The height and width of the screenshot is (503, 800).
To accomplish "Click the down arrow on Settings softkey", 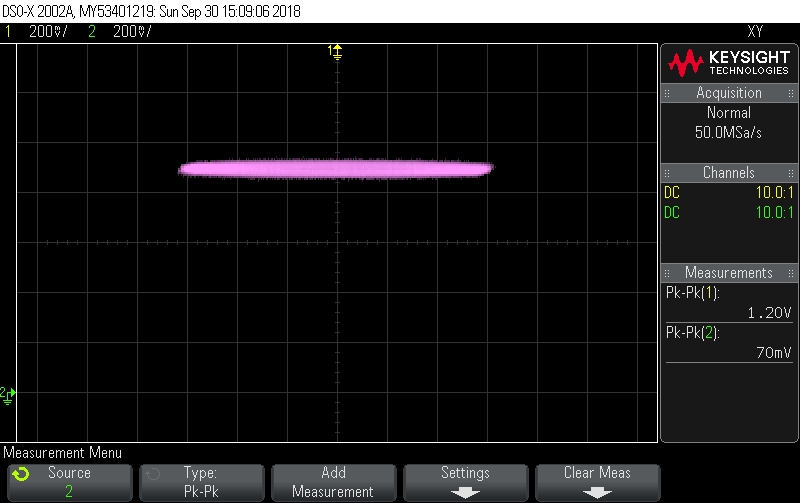I will (465, 493).
